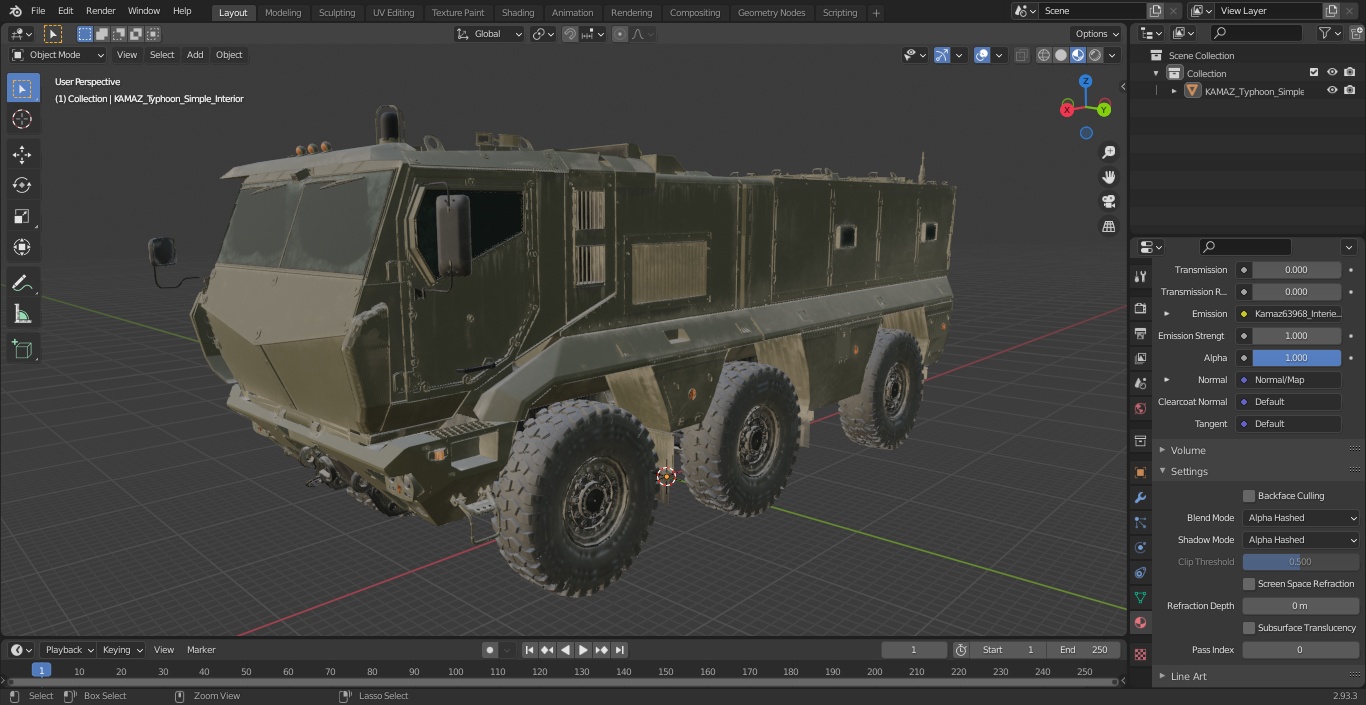Viewport: 1366px width, 705px height.
Task: Toggle snapping magnet button
Action: click(x=569, y=34)
